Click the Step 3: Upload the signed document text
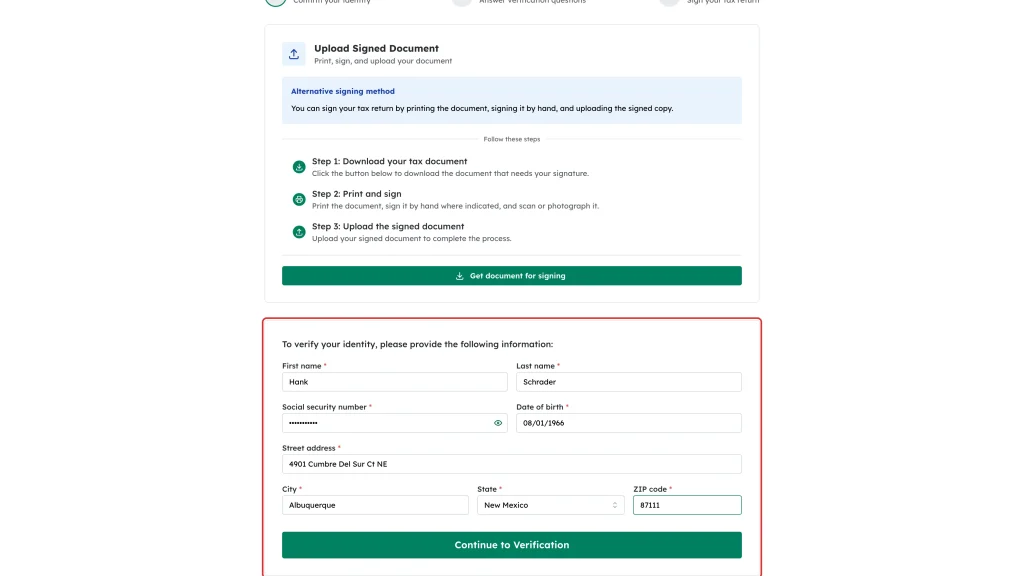The height and width of the screenshot is (576, 1024). tap(388, 227)
